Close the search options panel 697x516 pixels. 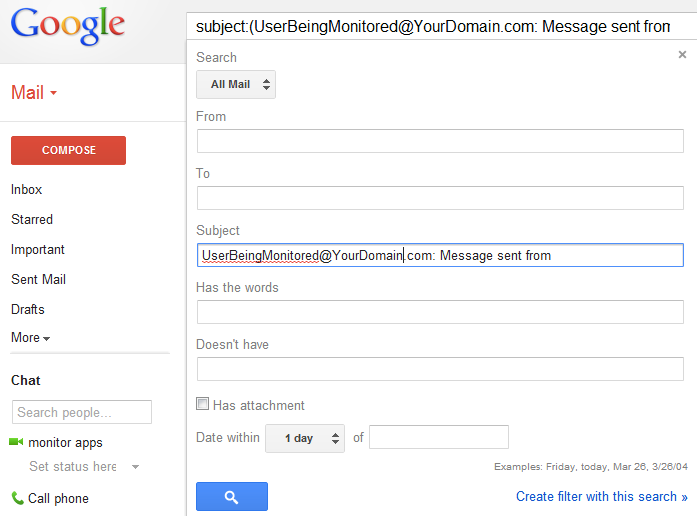click(682, 55)
